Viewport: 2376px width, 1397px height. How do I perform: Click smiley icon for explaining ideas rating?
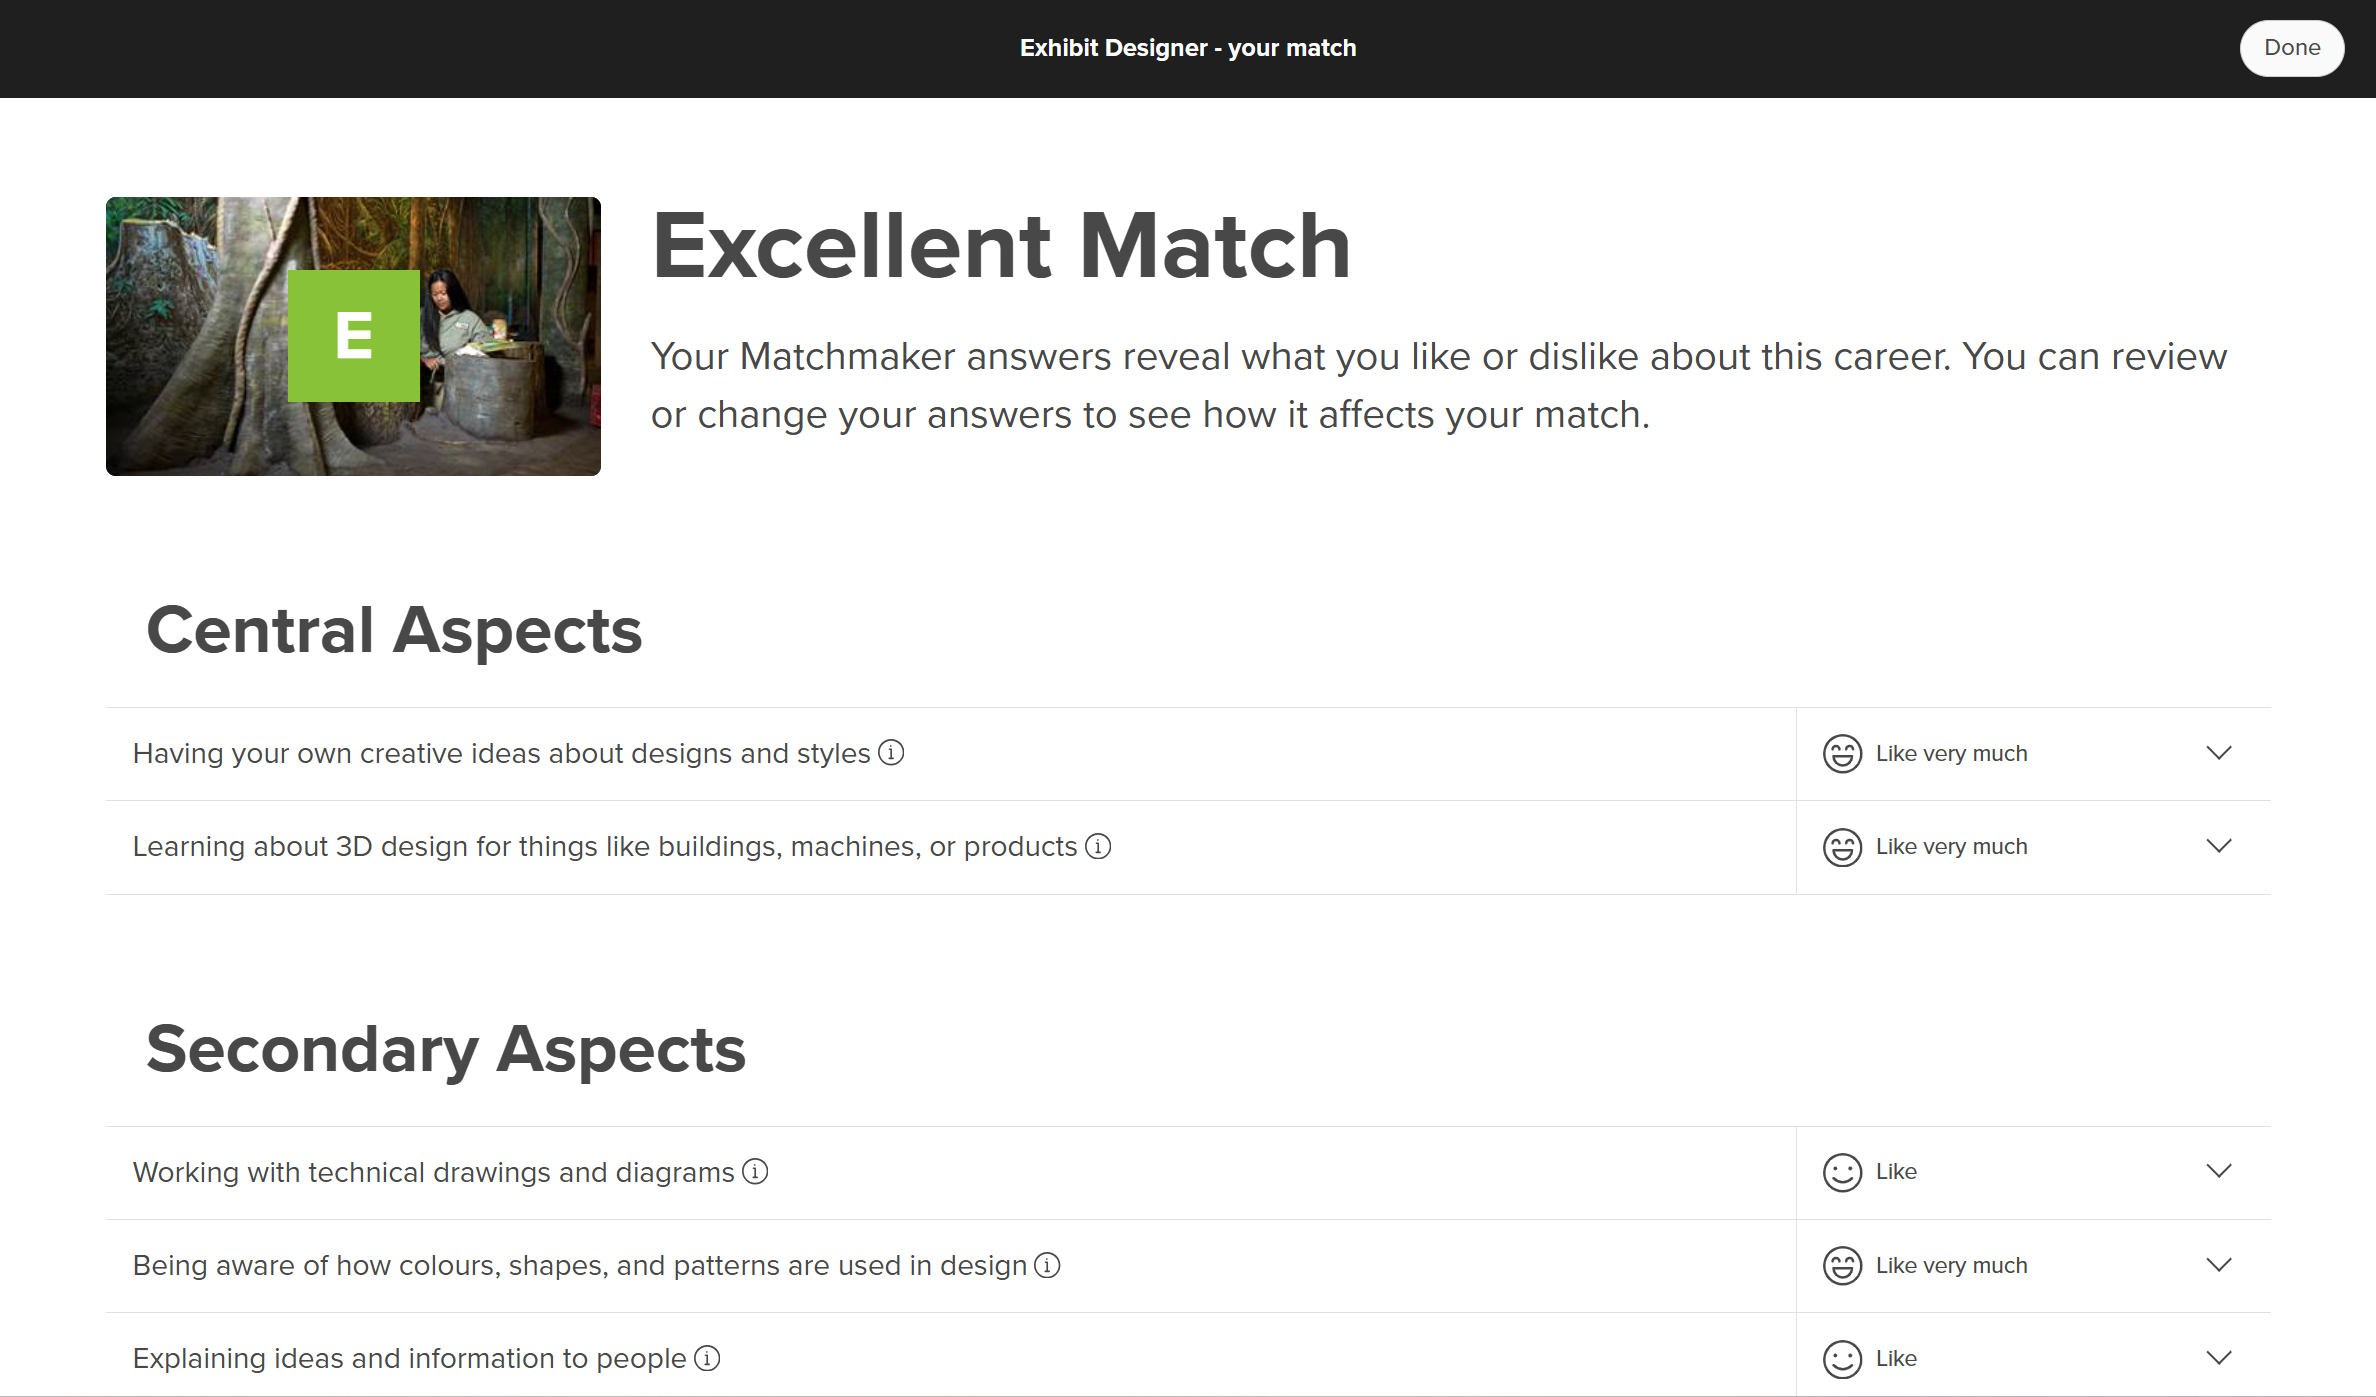1842,1359
